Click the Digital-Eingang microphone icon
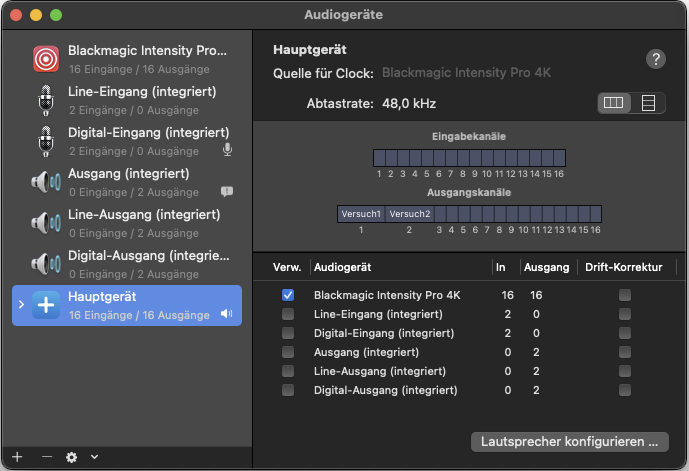The width and height of the screenshot is (689, 471). pos(46,141)
